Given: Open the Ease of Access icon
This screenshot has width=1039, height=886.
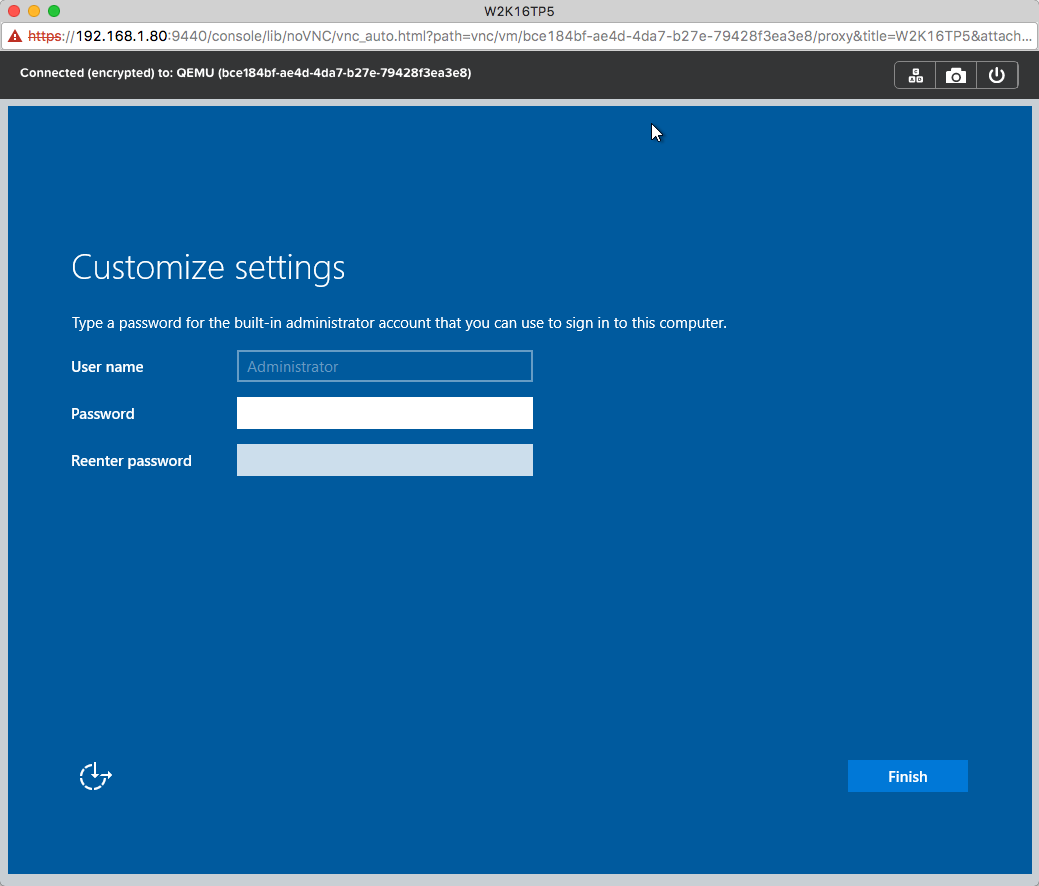Looking at the screenshot, I should coord(95,776).
